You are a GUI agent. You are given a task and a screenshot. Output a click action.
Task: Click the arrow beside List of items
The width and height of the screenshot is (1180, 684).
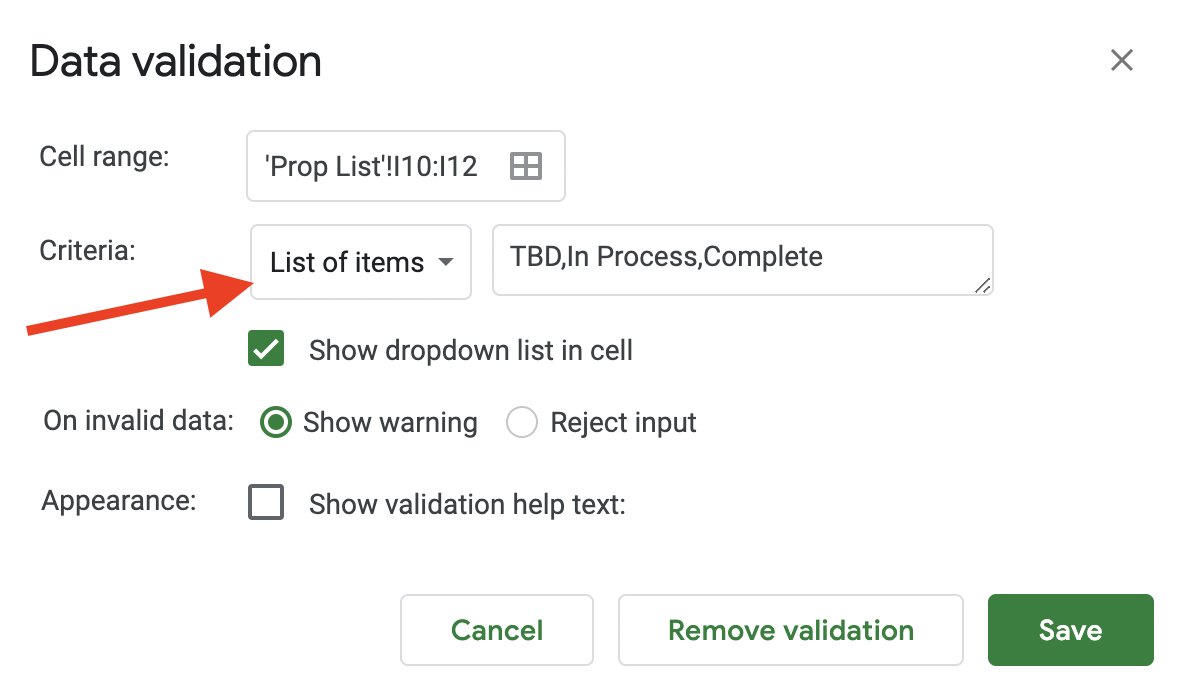446,263
